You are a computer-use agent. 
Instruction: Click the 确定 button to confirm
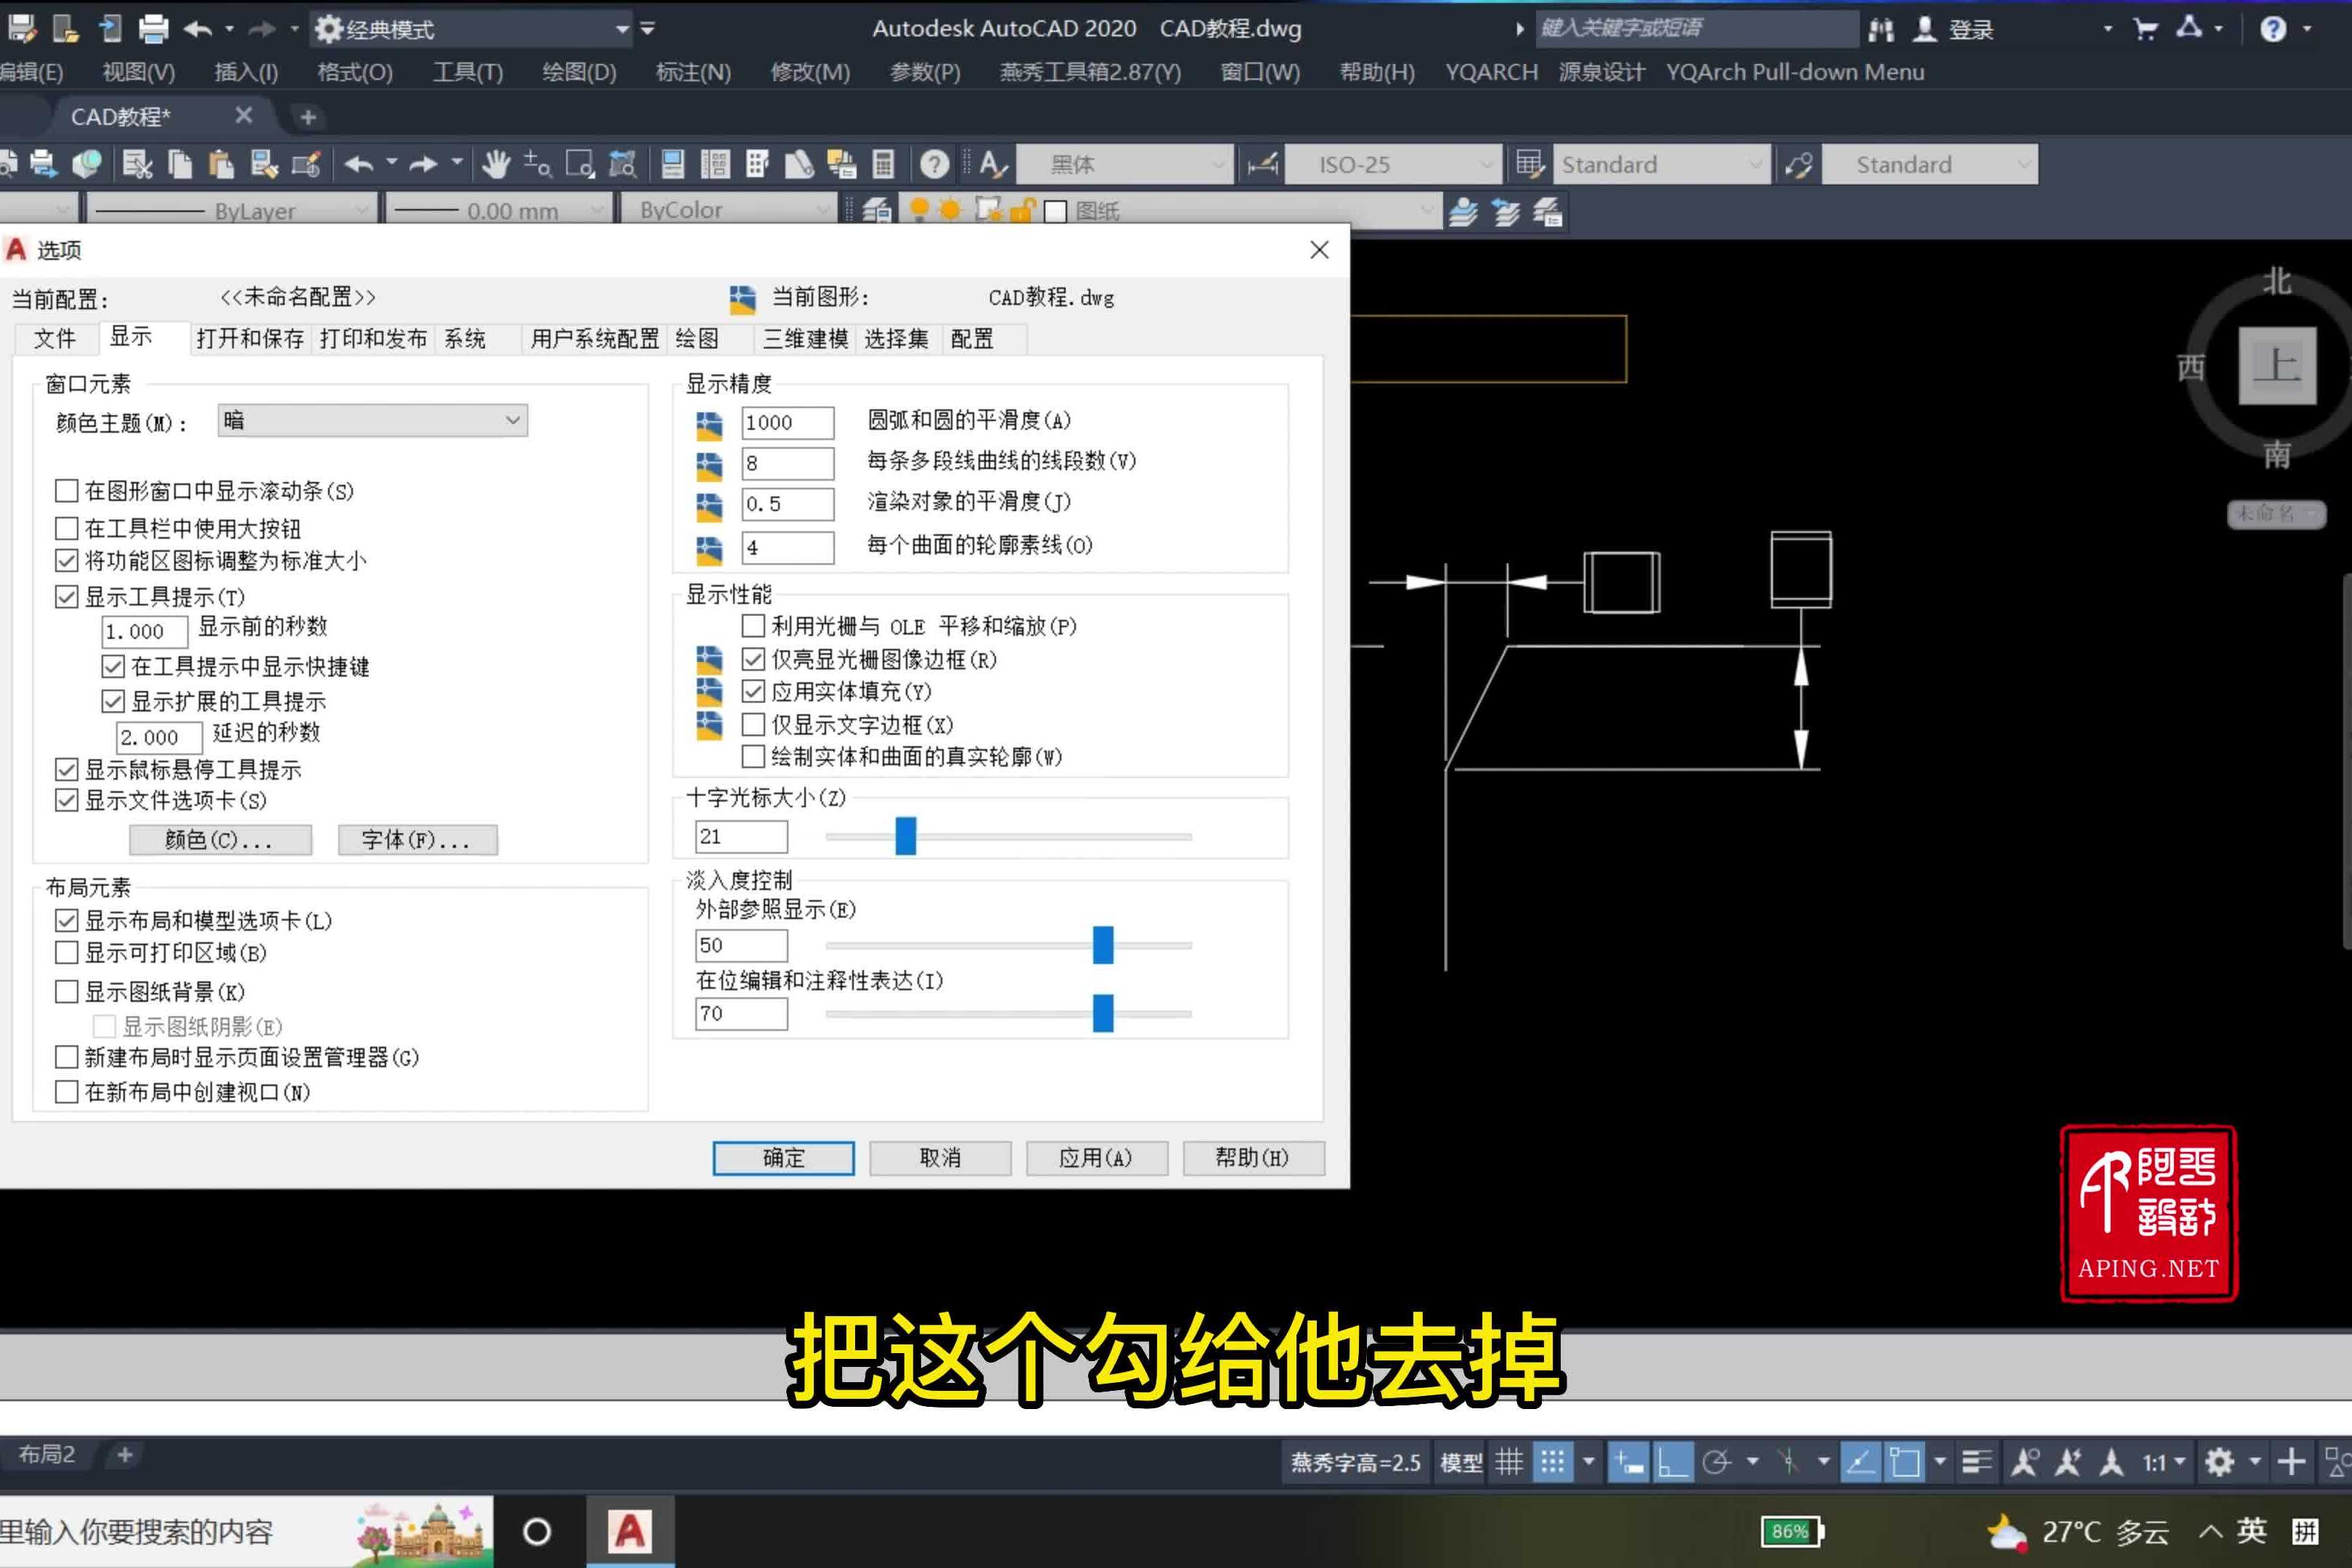point(783,1157)
